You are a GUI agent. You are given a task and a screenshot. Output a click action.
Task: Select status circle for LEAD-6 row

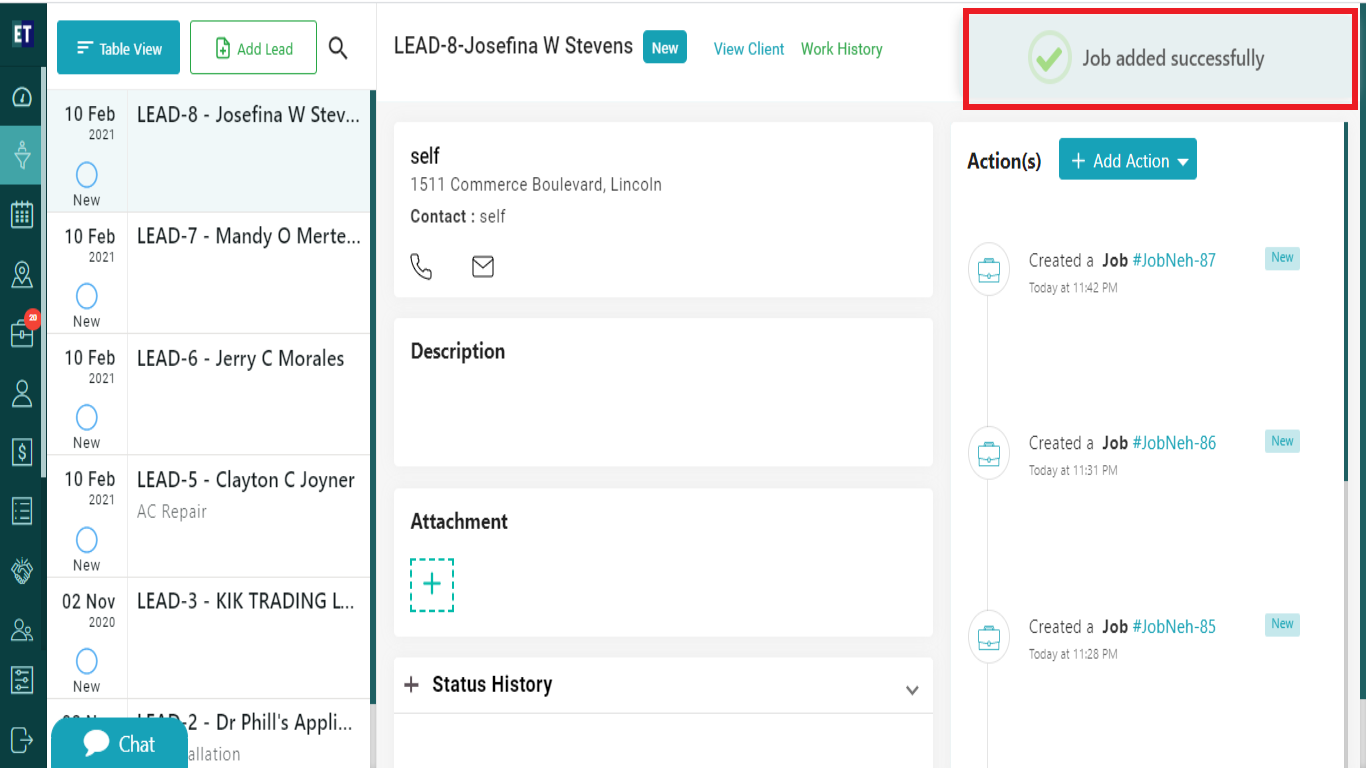87,417
